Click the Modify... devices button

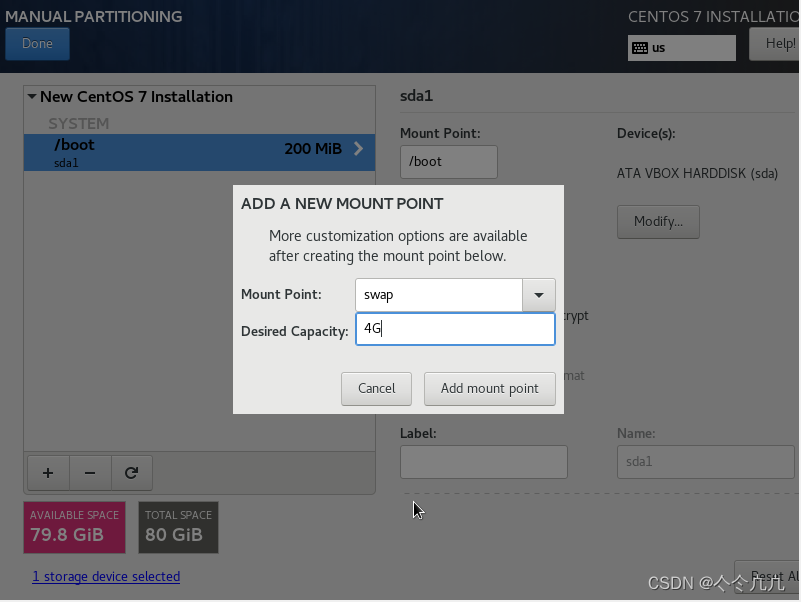[x=658, y=222]
